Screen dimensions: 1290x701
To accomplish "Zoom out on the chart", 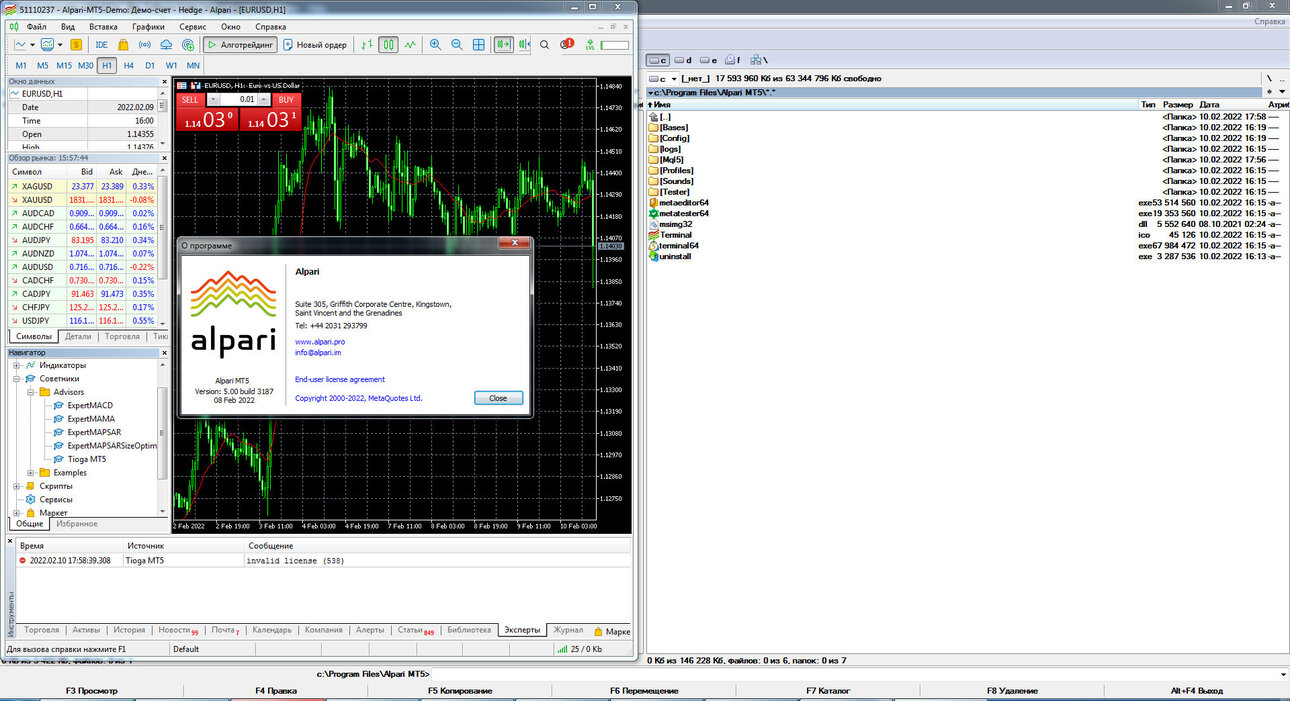I will click(457, 45).
